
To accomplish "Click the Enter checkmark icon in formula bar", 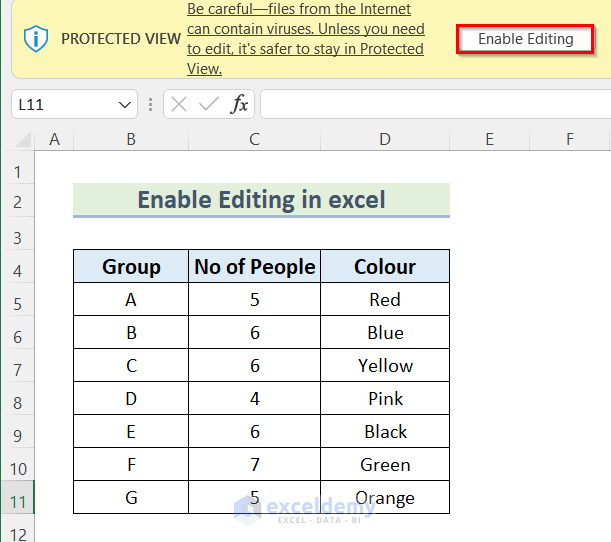I will (209, 104).
